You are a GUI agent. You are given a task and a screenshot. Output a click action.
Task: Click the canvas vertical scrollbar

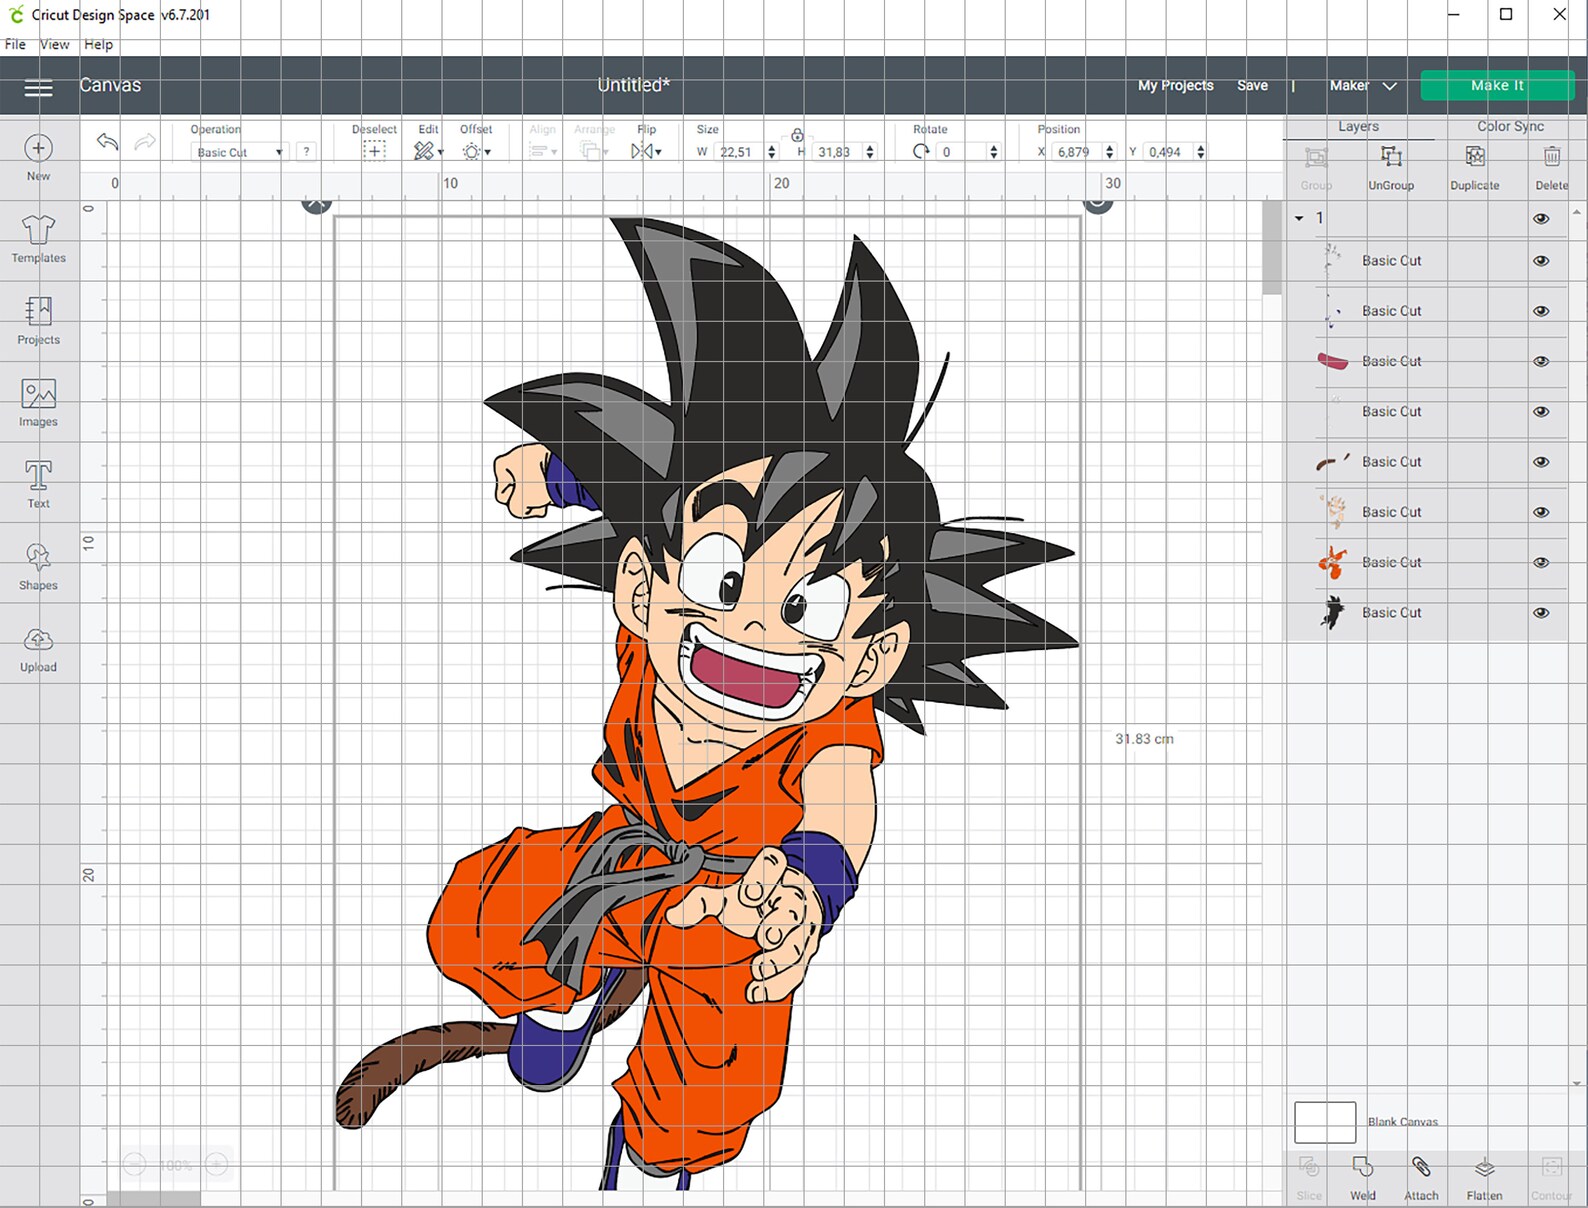1272,247
